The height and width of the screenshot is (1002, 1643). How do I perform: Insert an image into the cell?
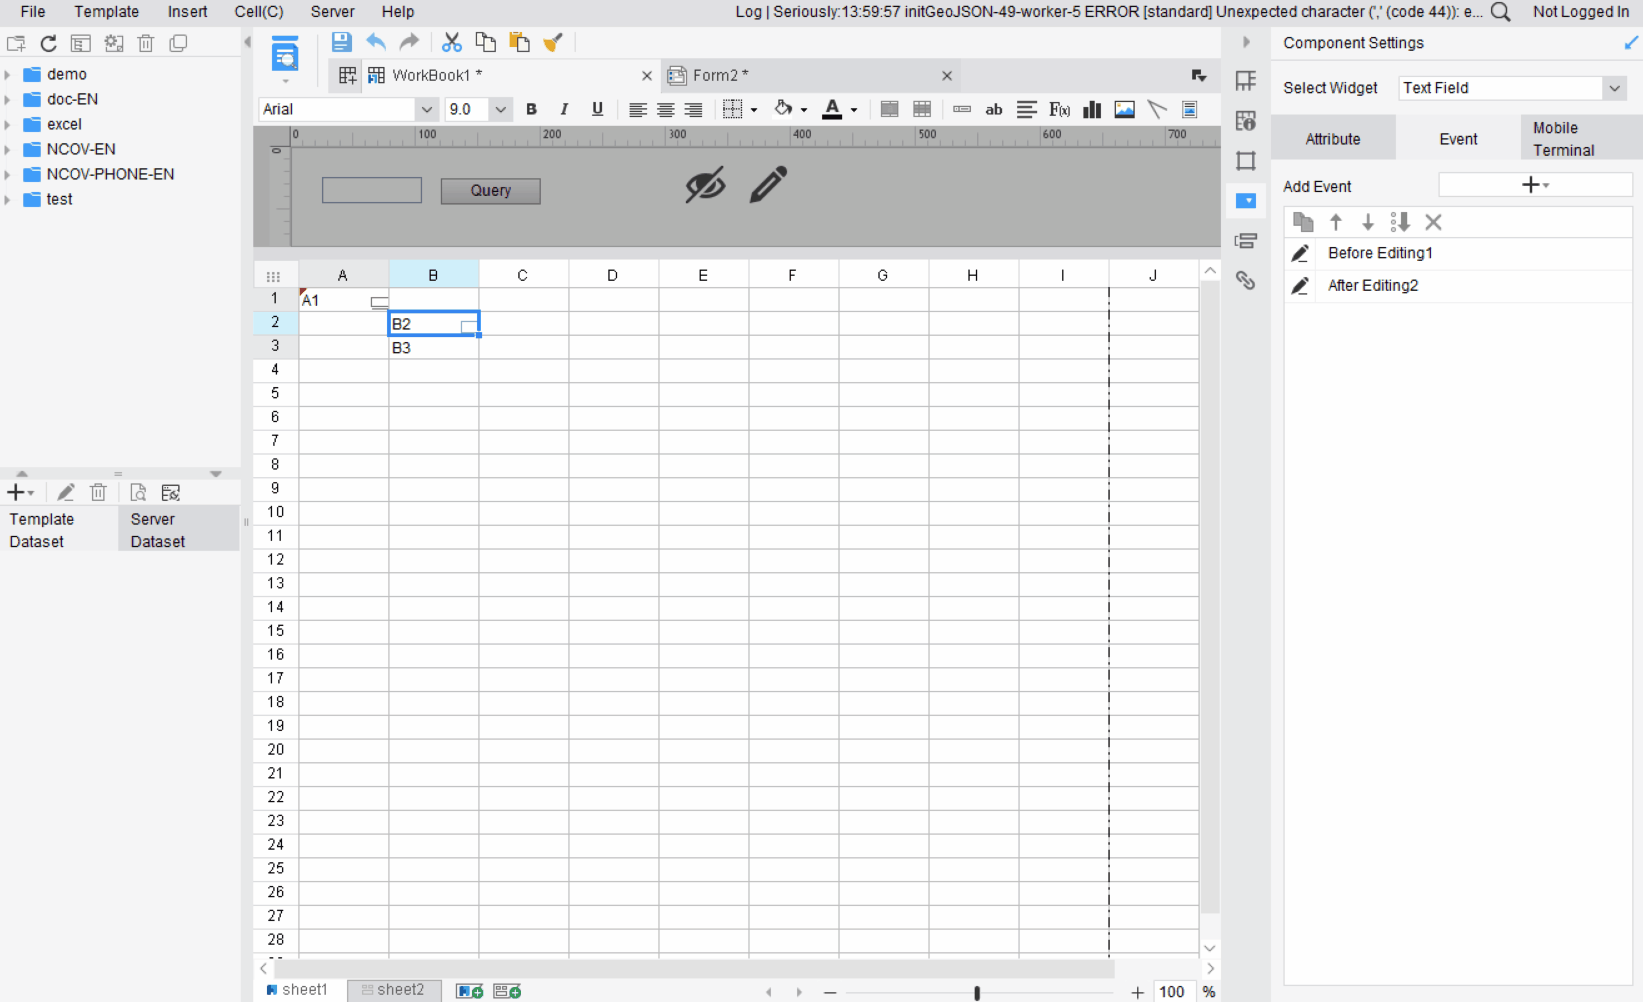coord(1125,109)
